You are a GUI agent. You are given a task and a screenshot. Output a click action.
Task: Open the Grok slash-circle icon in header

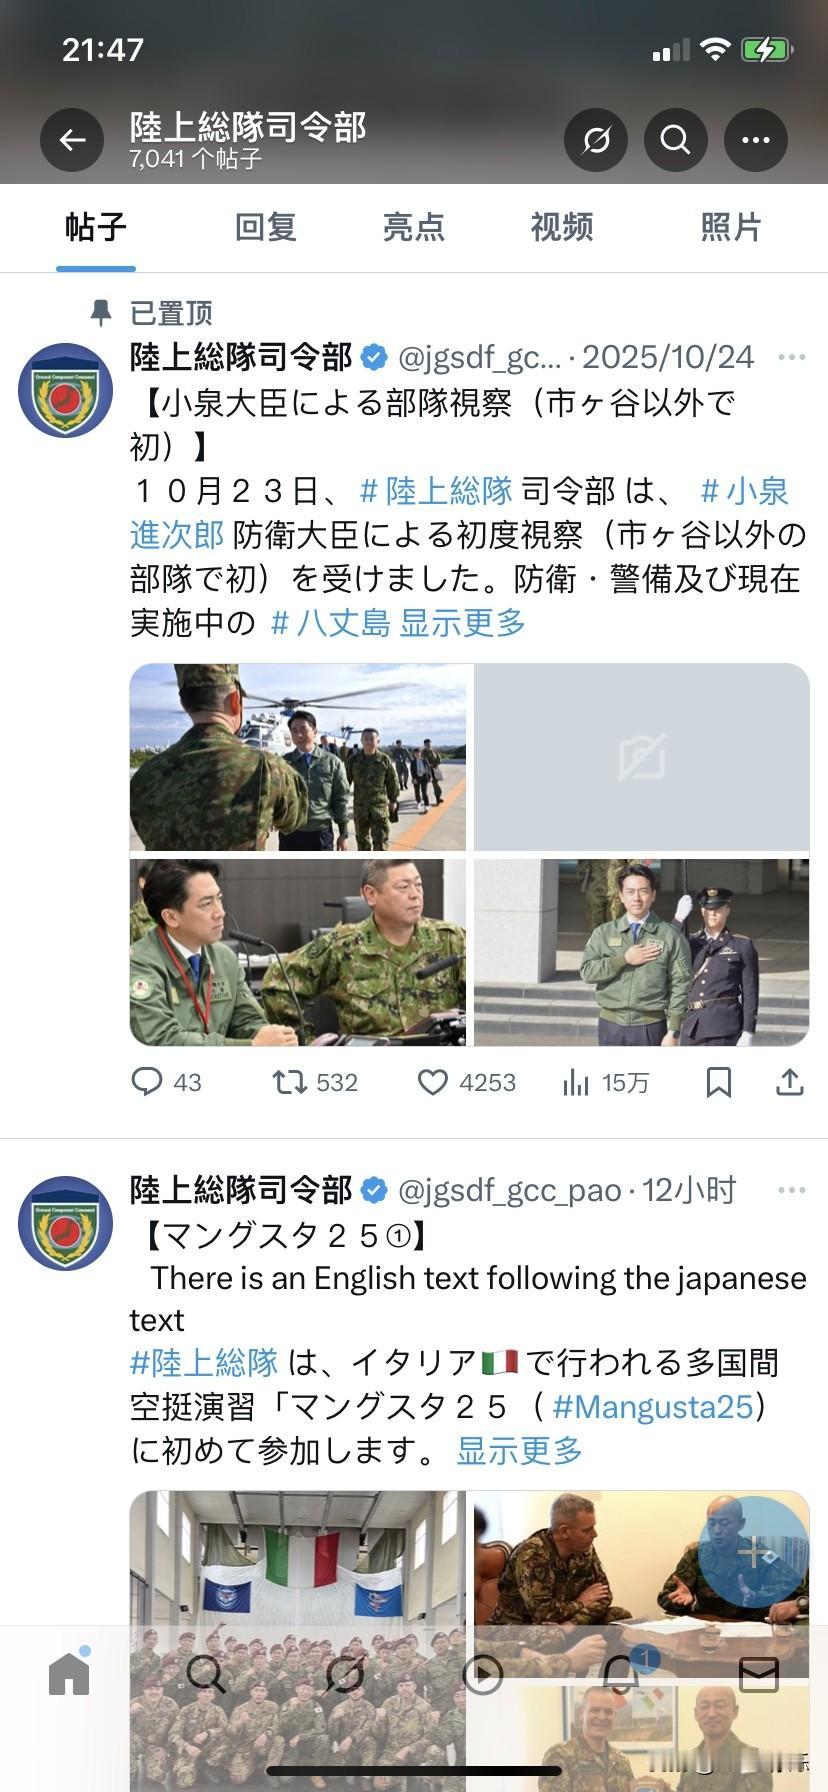[x=596, y=140]
